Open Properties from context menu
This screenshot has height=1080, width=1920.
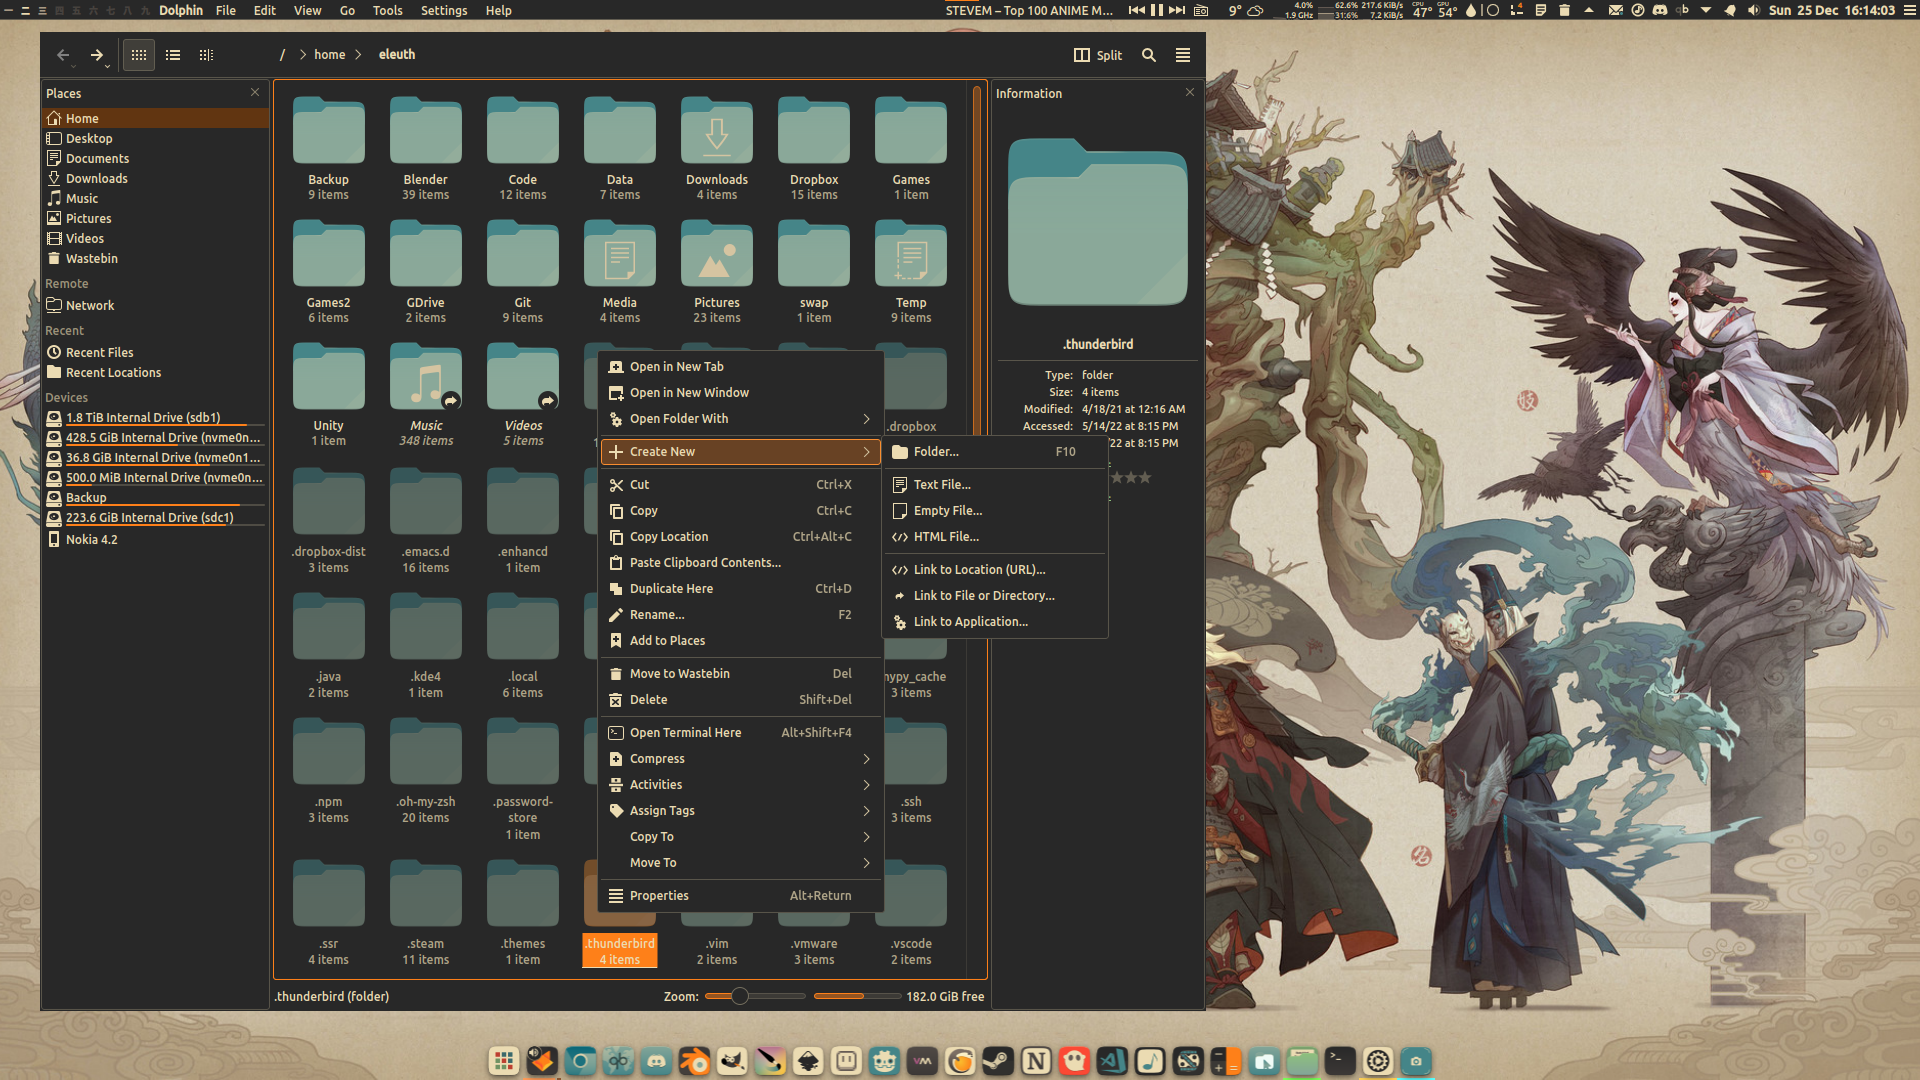click(740, 896)
